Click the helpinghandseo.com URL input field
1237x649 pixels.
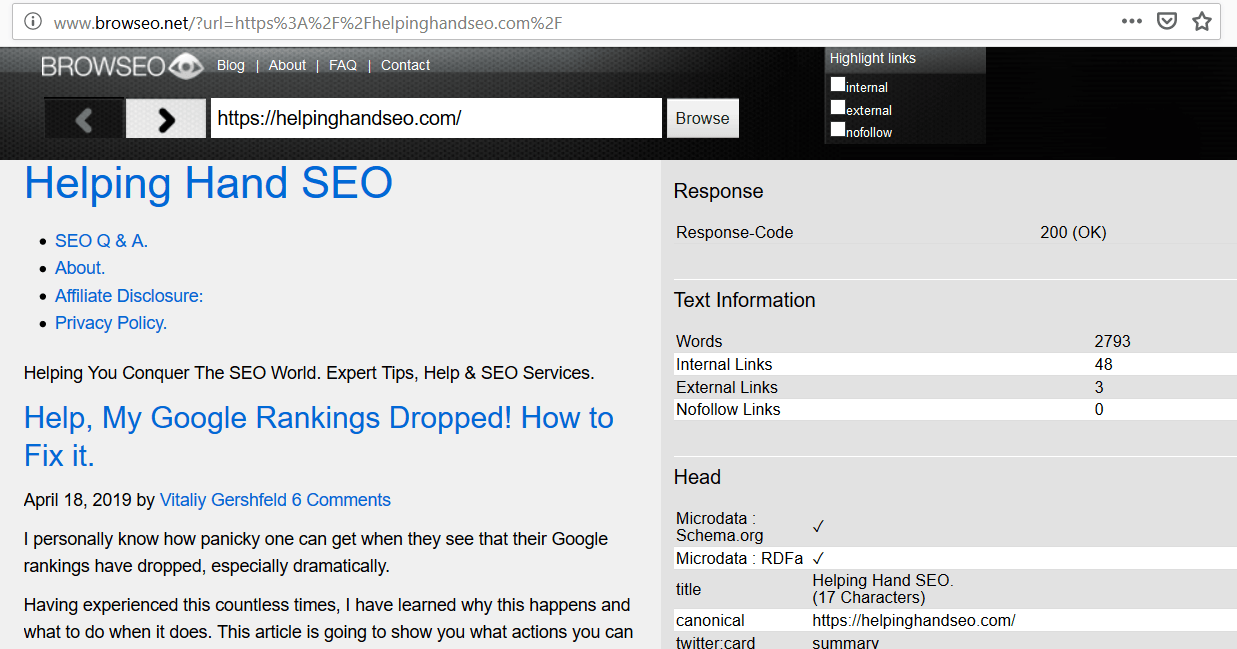pos(436,118)
